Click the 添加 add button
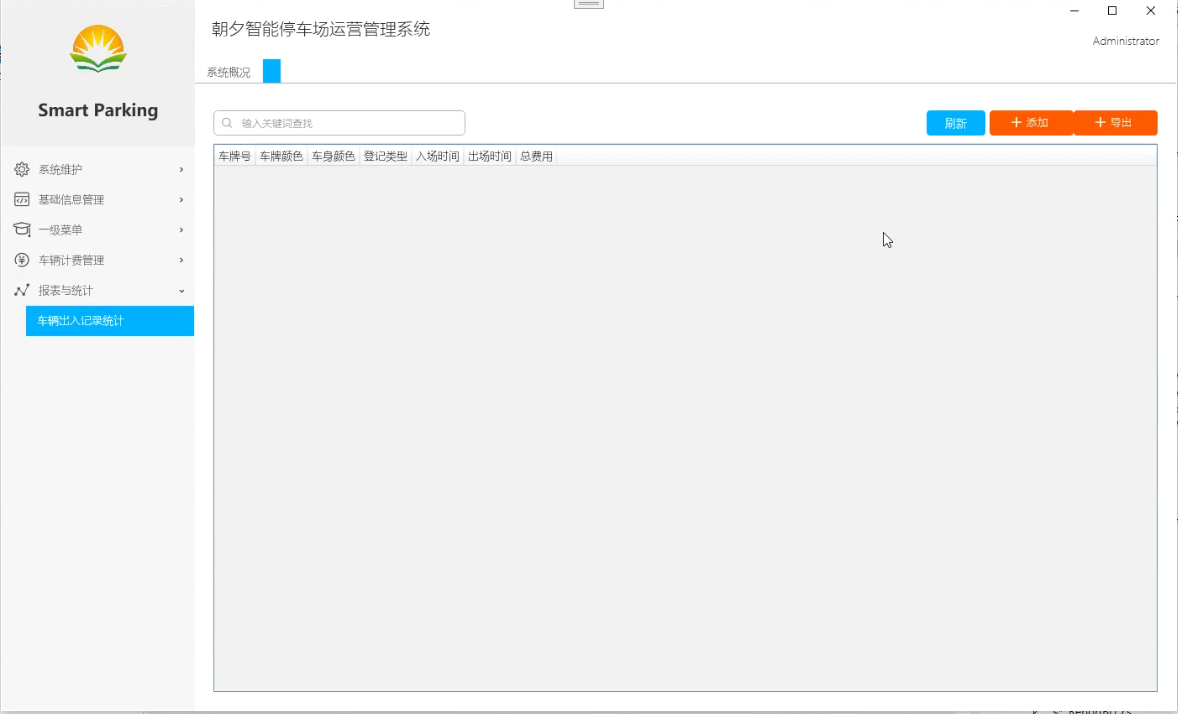Viewport: 1178px width, 714px height. pyautogui.click(x=1031, y=123)
